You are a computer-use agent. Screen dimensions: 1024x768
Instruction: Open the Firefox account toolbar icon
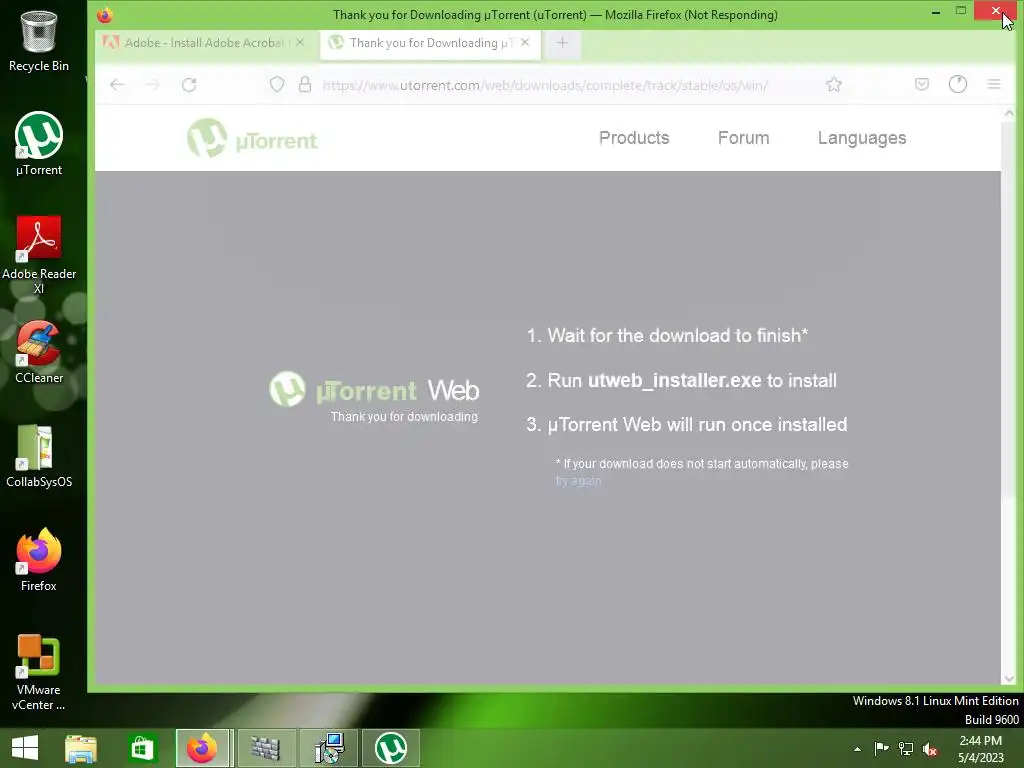point(957,84)
